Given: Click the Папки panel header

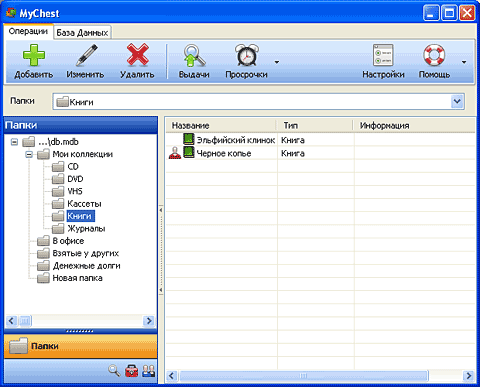Looking at the screenshot, I should 81,125.
